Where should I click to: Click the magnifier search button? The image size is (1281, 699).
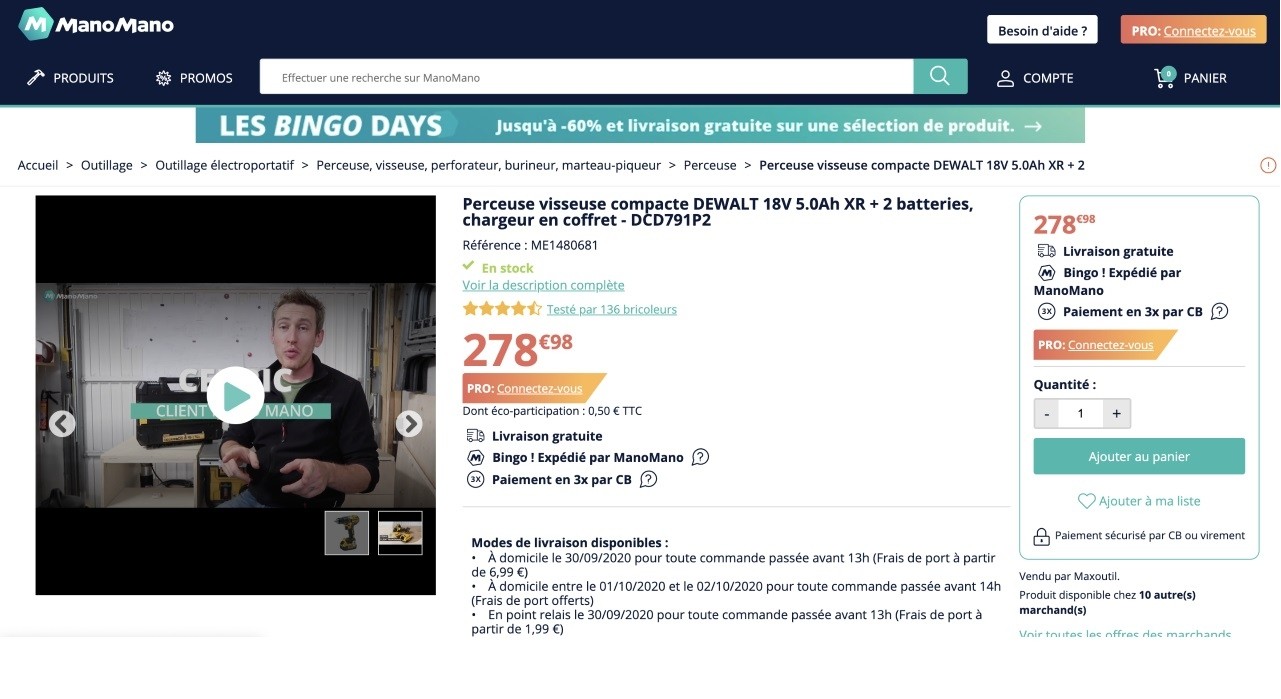pos(940,77)
